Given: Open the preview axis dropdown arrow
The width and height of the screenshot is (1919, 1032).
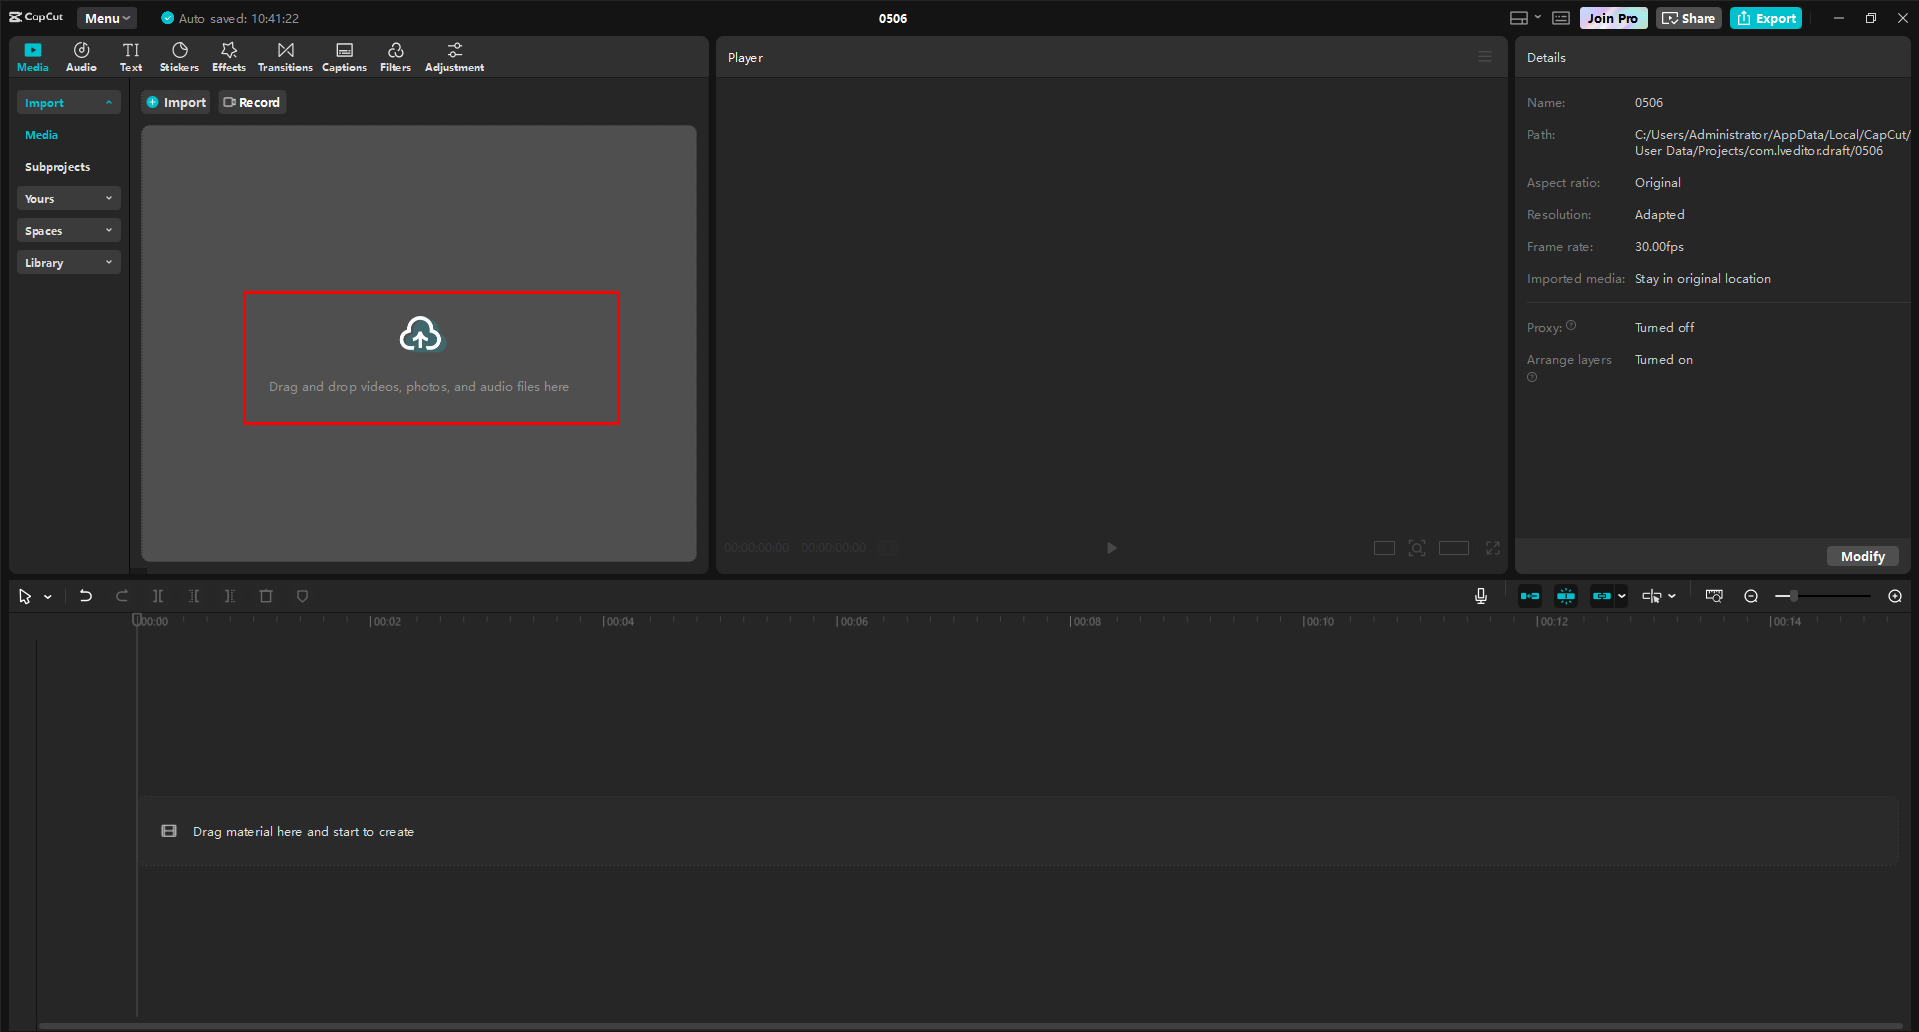Looking at the screenshot, I should point(1672,596).
